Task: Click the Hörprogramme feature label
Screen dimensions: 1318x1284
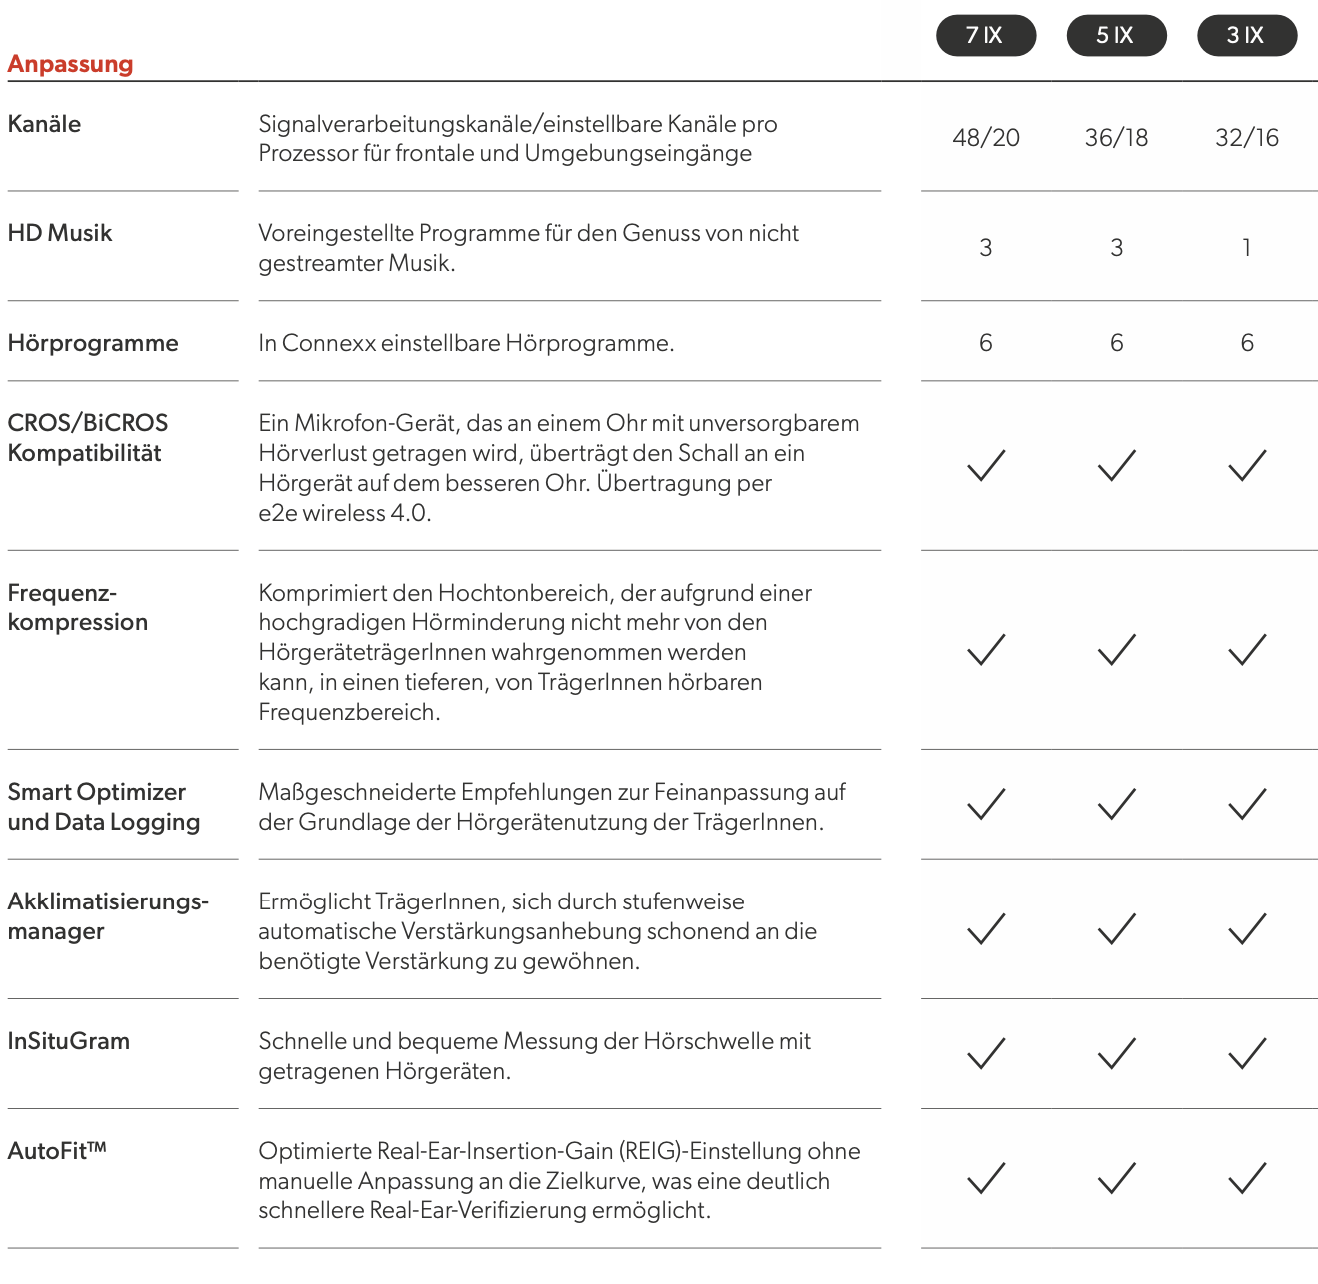Action: click(93, 343)
